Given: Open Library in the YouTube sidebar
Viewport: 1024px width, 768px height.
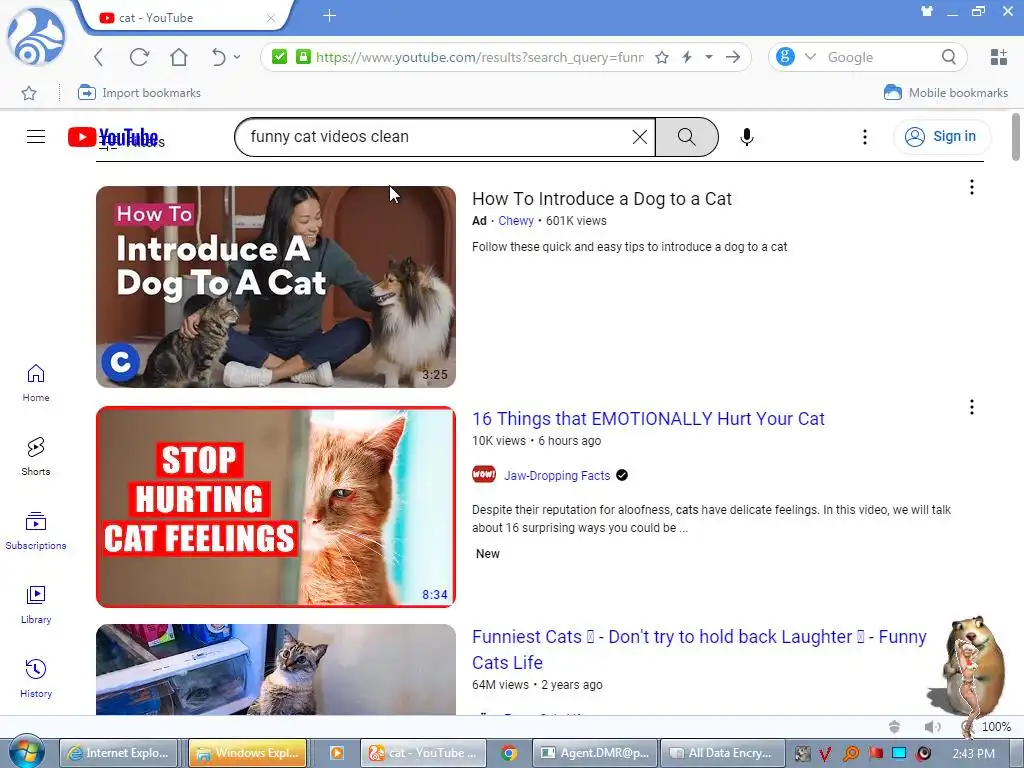Looking at the screenshot, I should click(x=36, y=605).
